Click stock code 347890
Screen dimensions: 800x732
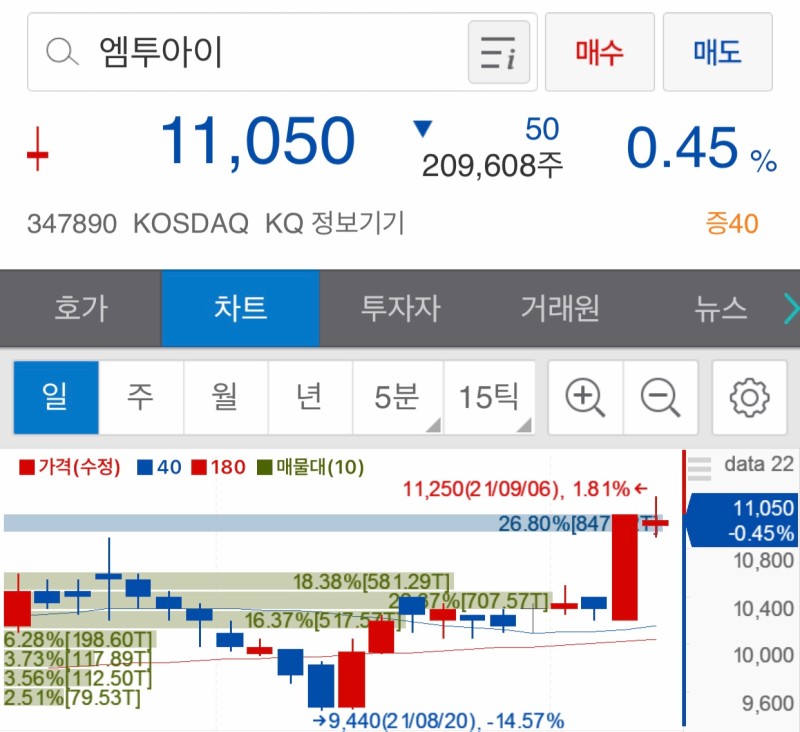72,224
